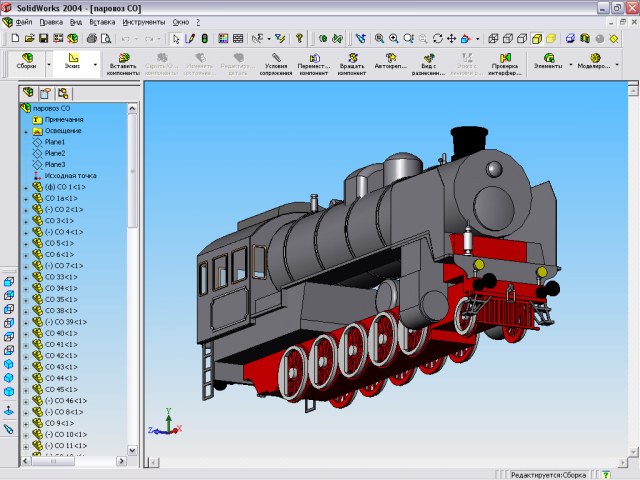This screenshot has height=480, width=640.
Task: Expand the Освещение node in the tree
Action: click(27, 131)
